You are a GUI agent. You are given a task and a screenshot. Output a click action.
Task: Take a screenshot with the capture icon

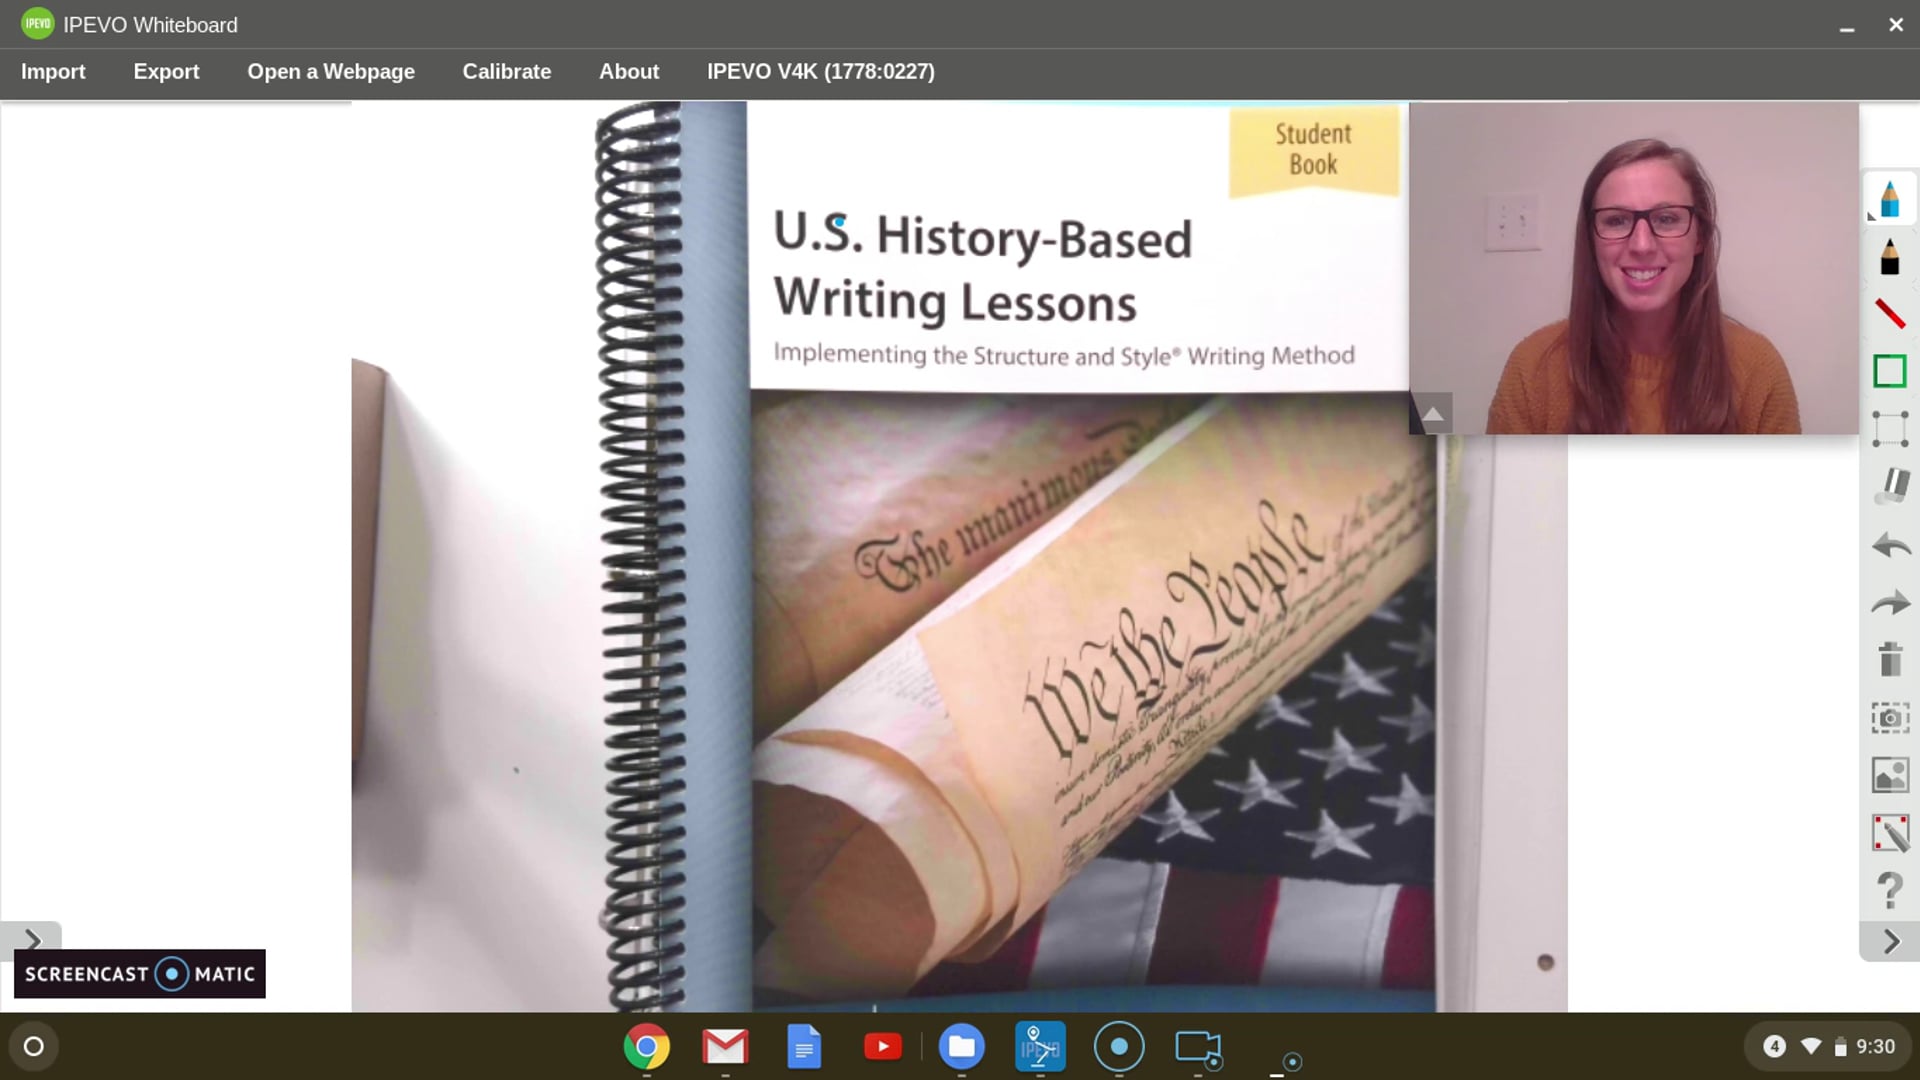click(1889, 718)
